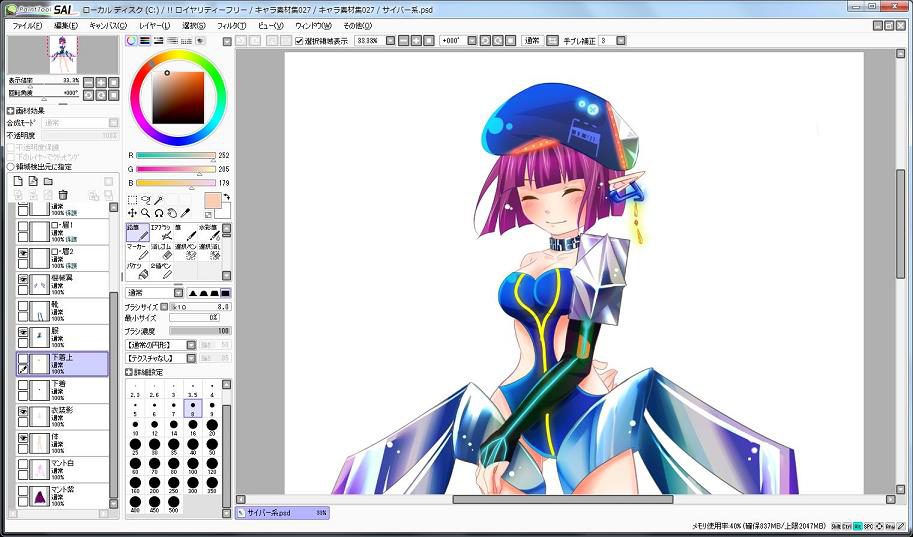Toggle the 選択領域表示 checkbox
Screen dimensions: 913x537
(299, 41)
